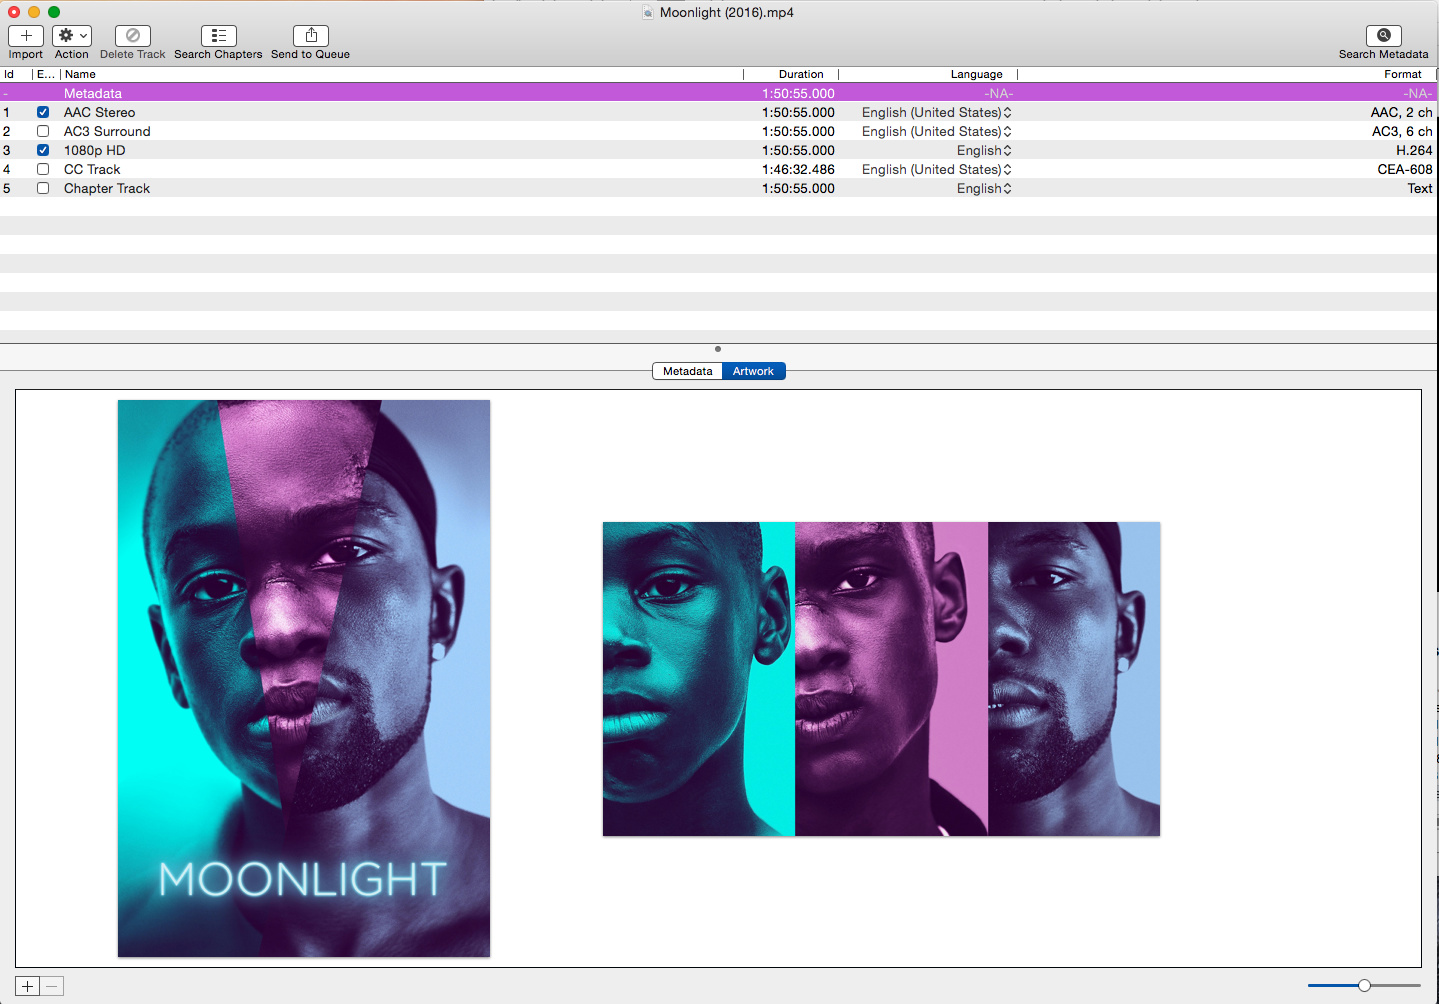Switch to the Metadata tab
The height and width of the screenshot is (1004, 1439).
[687, 371]
